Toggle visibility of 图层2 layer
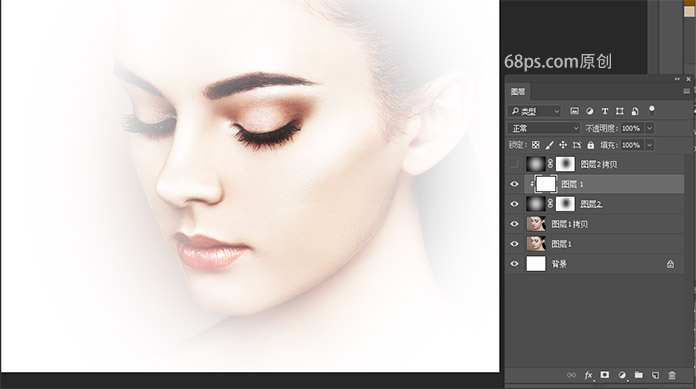Viewport: 696px width, 389px height. pos(514,204)
